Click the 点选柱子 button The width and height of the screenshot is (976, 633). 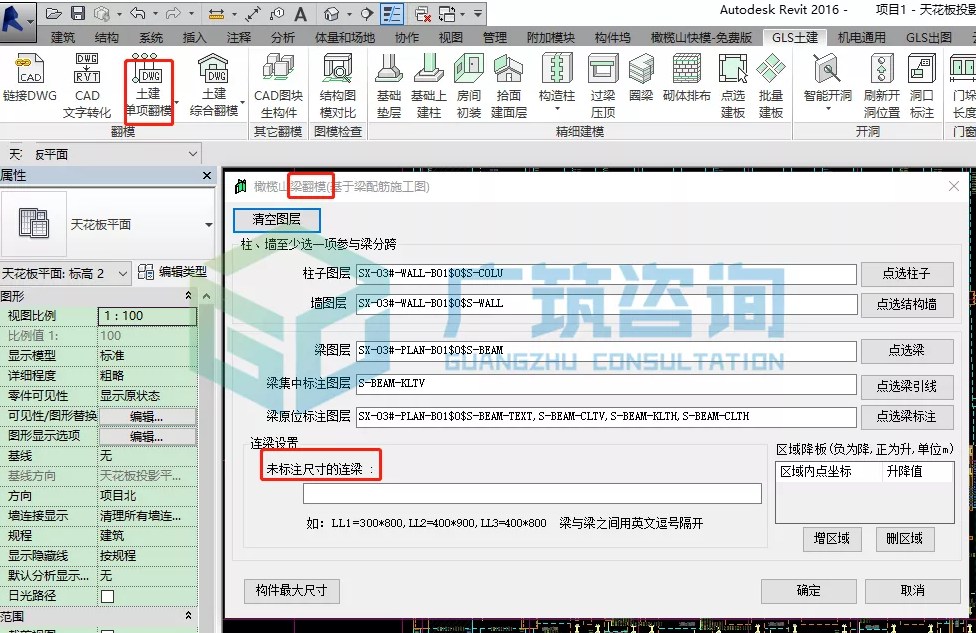coord(907,274)
